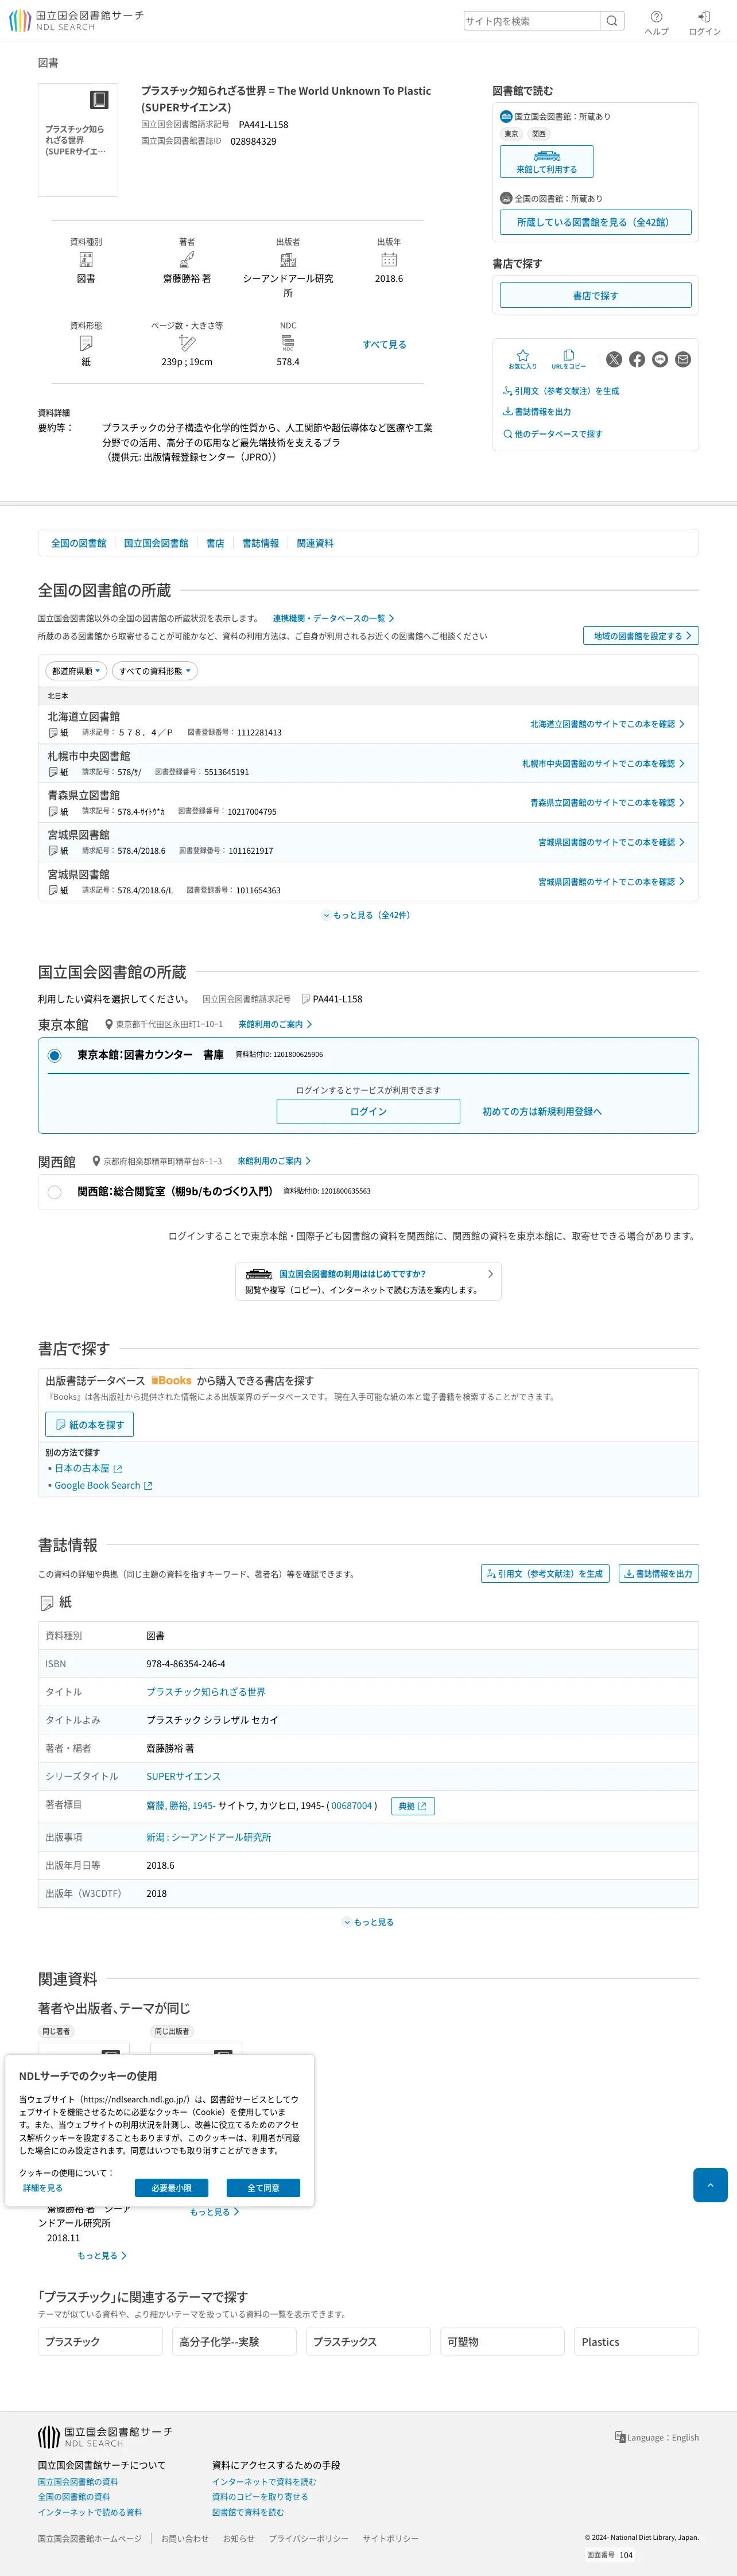Jump to 書店 tab
737x2576 pixels.
[x=215, y=543]
